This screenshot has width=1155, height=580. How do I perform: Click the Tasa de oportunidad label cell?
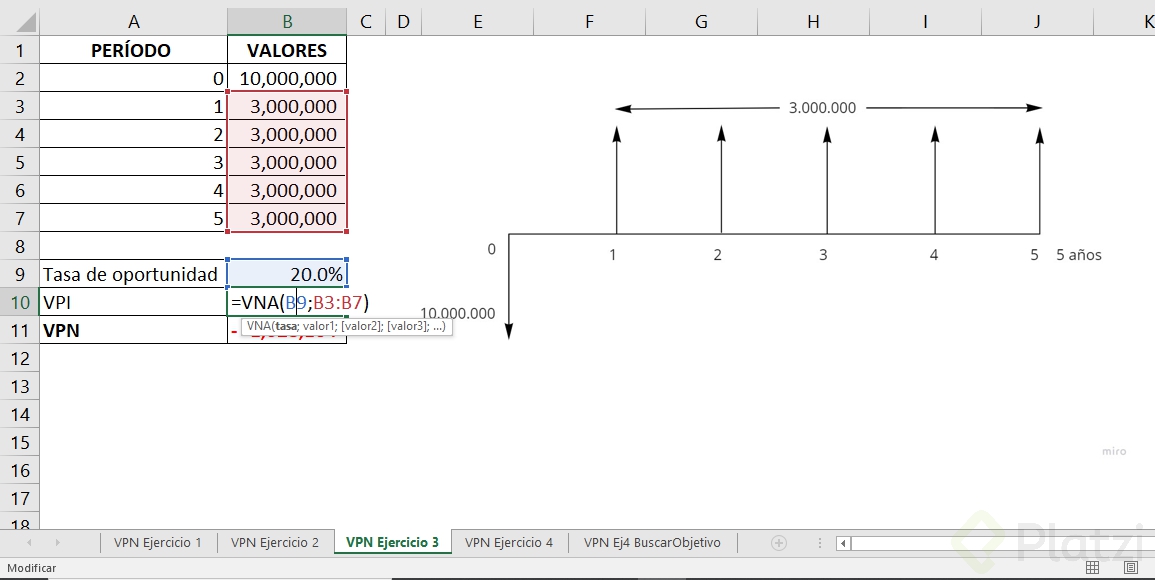point(133,274)
